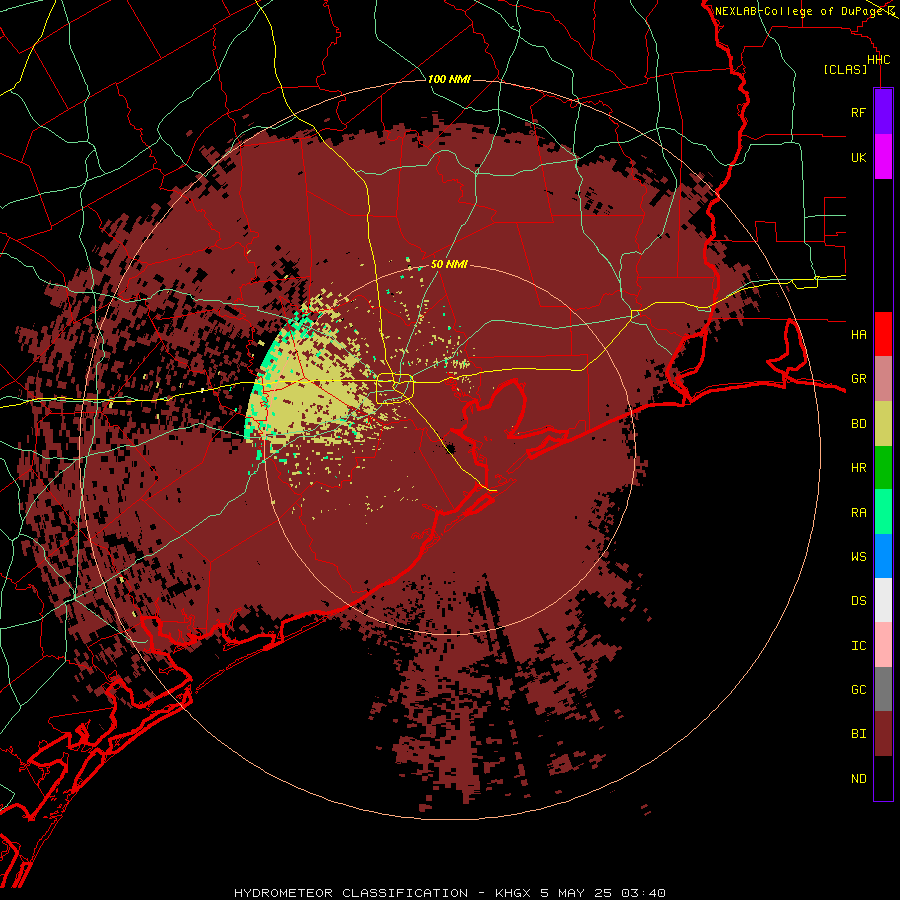Click the RA mint-green legend swatch

[883, 512]
